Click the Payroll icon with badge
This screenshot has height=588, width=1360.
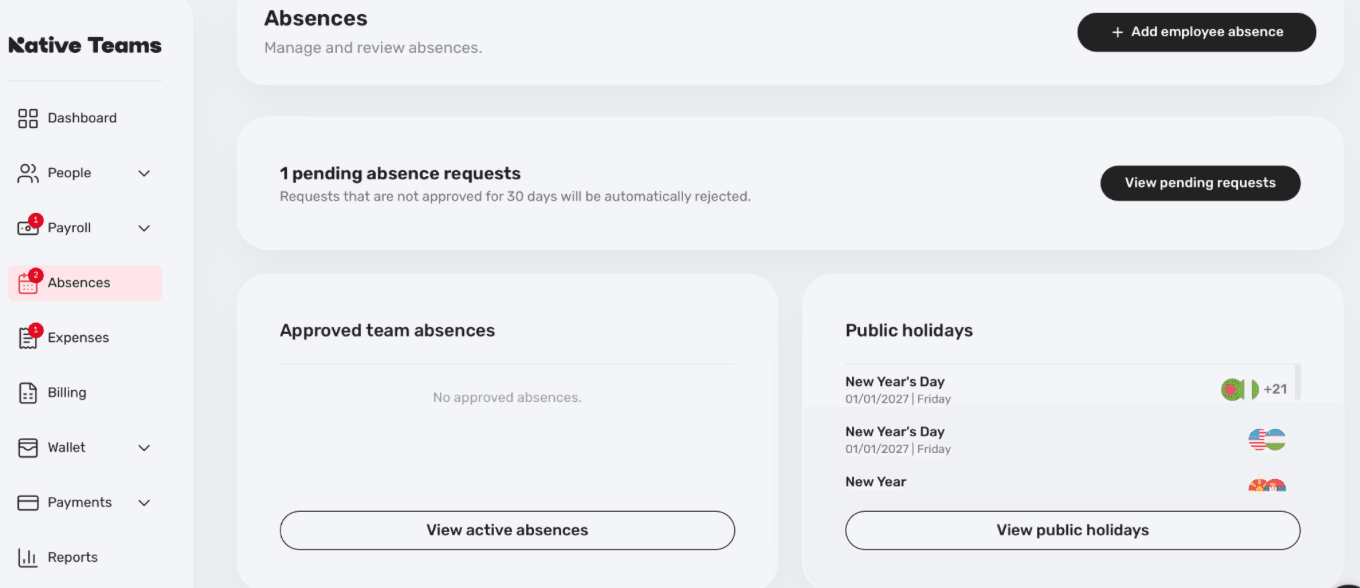coord(28,227)
